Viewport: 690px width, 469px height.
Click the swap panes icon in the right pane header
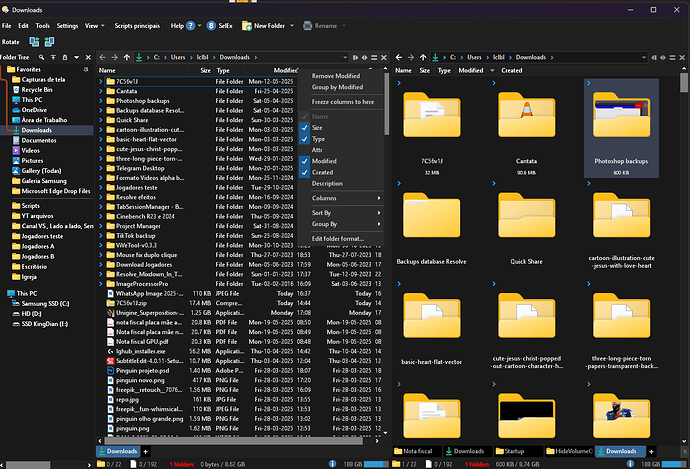point(663,58)
